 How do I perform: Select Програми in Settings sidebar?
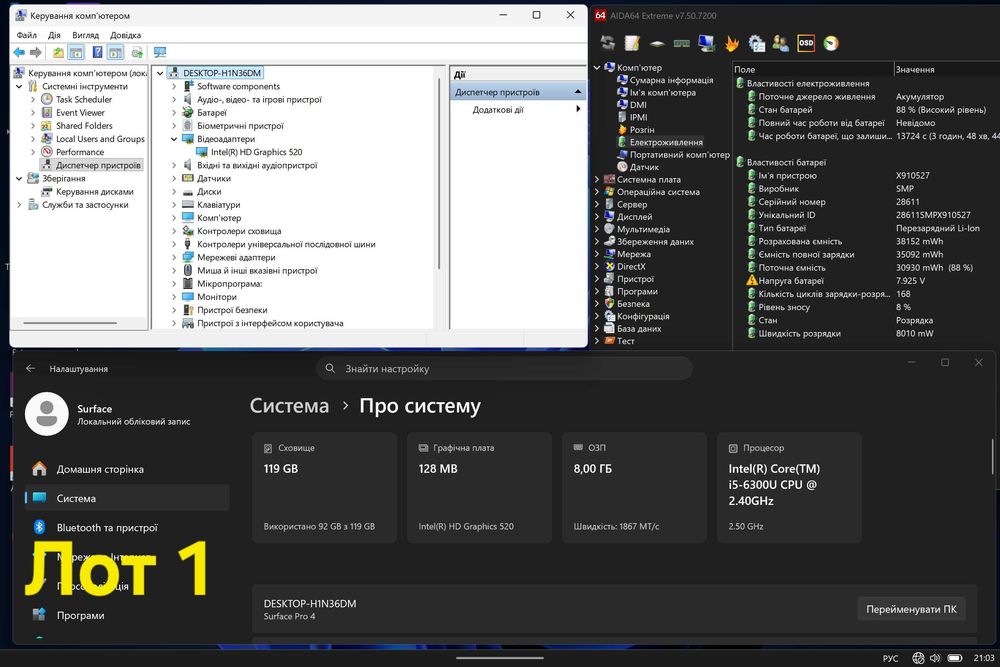128,615
